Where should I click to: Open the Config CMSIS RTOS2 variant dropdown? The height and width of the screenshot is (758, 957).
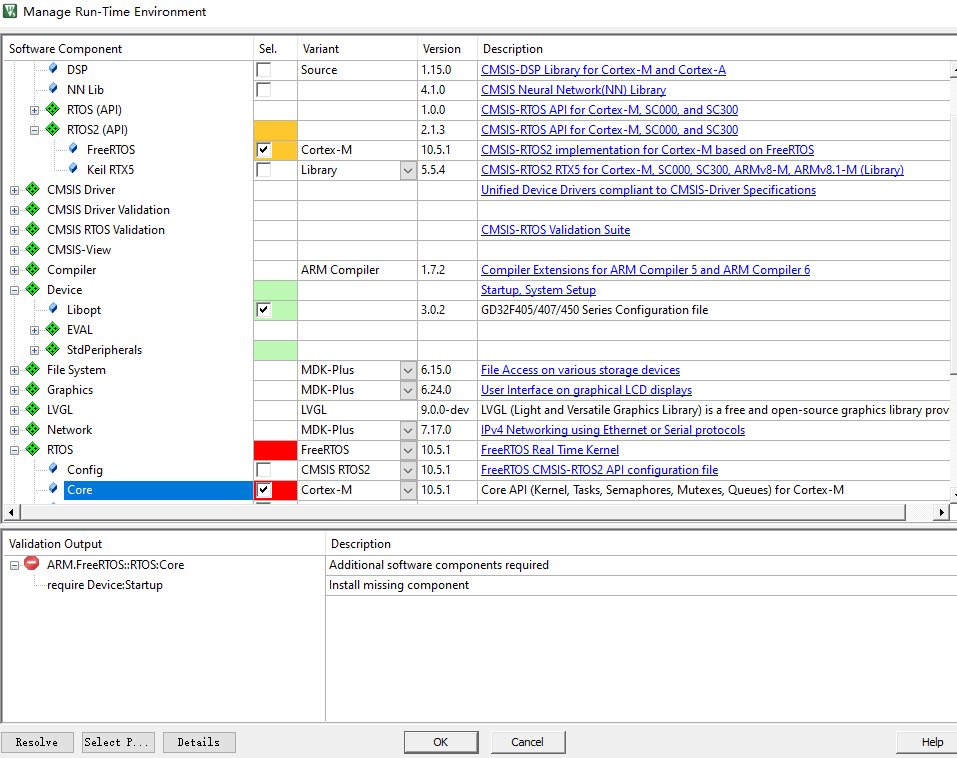point(408,470)
